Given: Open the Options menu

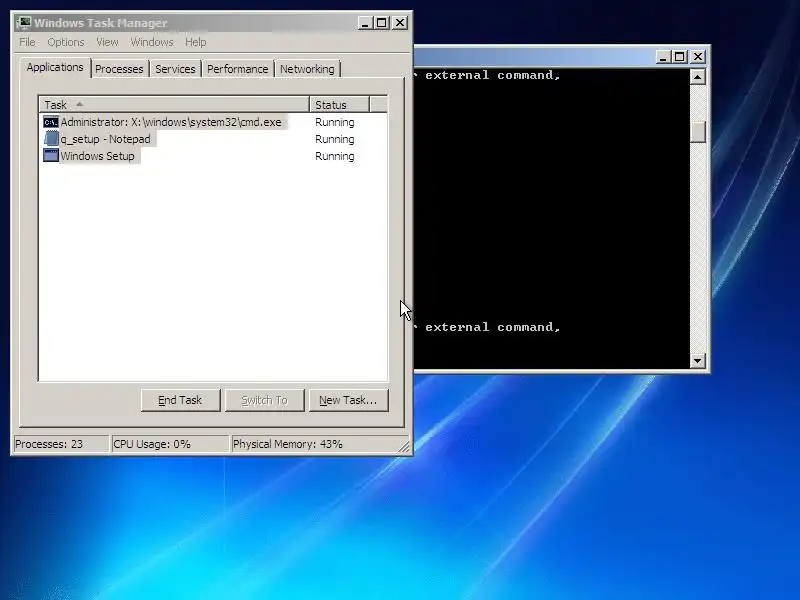Looking at the screenshot, I should [66, 42].
